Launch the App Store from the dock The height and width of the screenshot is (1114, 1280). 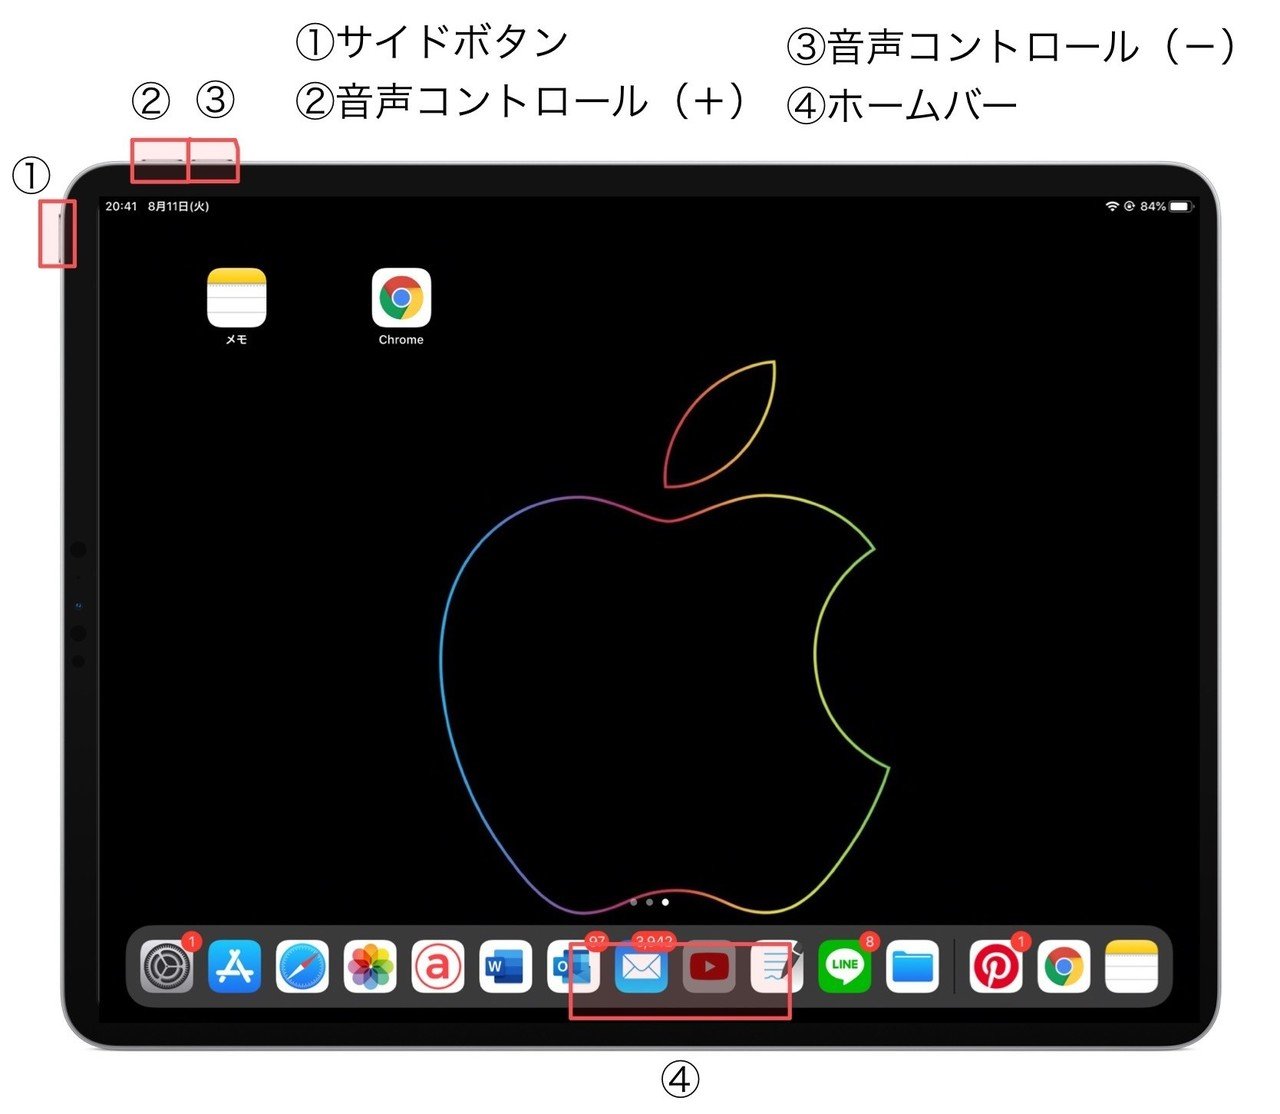pos(234,967)
